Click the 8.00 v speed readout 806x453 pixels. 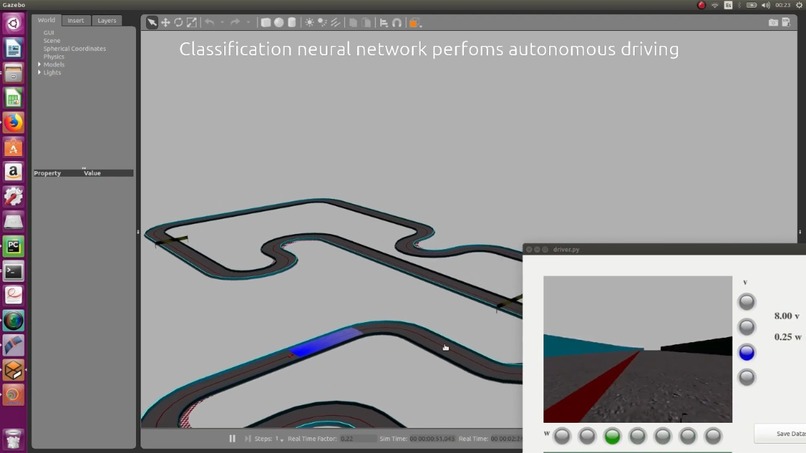786,316
